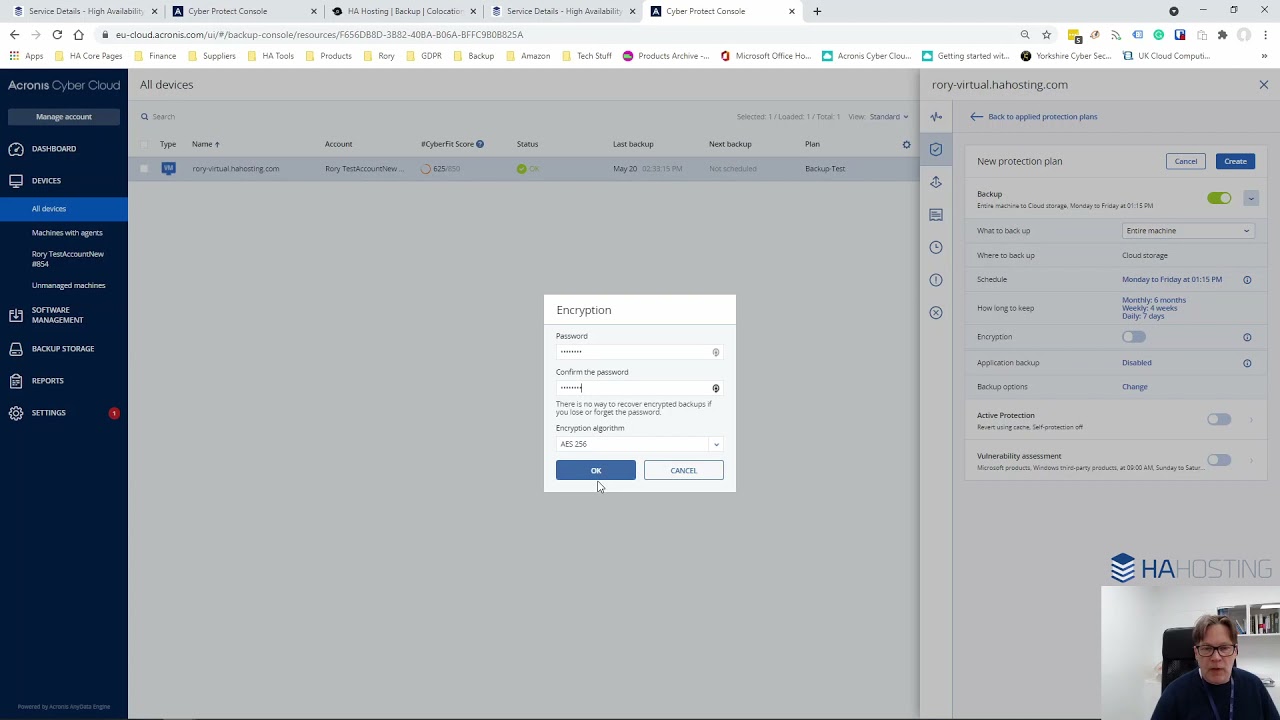The width and height of the screenshot is (1280, 720).
Task: Close the rory-virtual.hahosting.com side panel
Action: point(1264,85)
